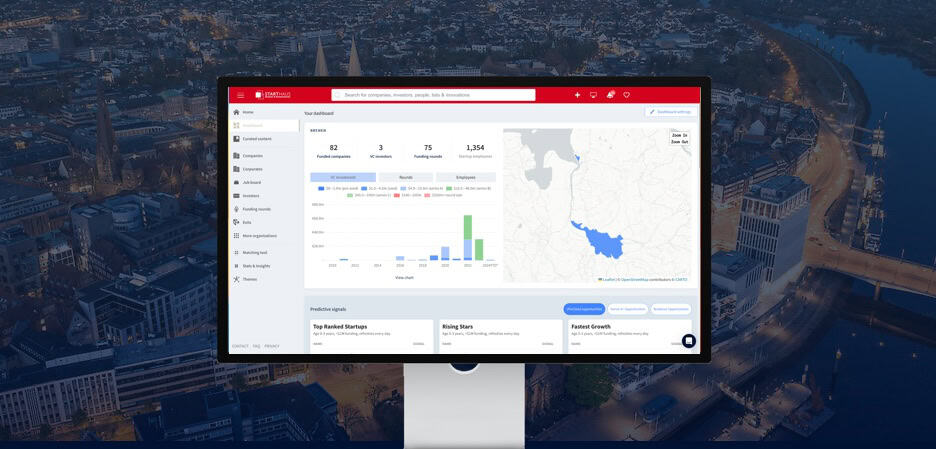Screen dimensions: 936x449
Task: Click the monitor icon in the header
Action: point(593,95)
